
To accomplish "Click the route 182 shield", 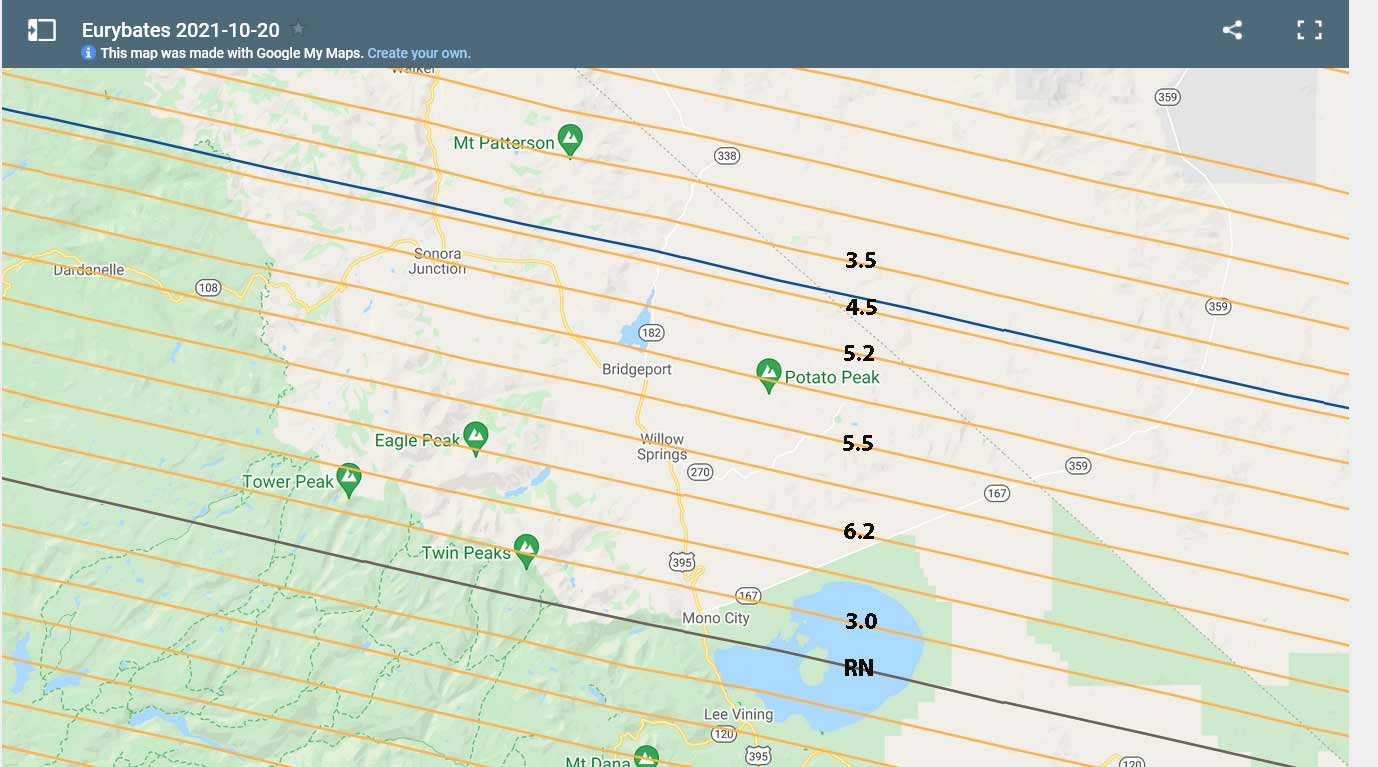I will (x=652, y=332).
